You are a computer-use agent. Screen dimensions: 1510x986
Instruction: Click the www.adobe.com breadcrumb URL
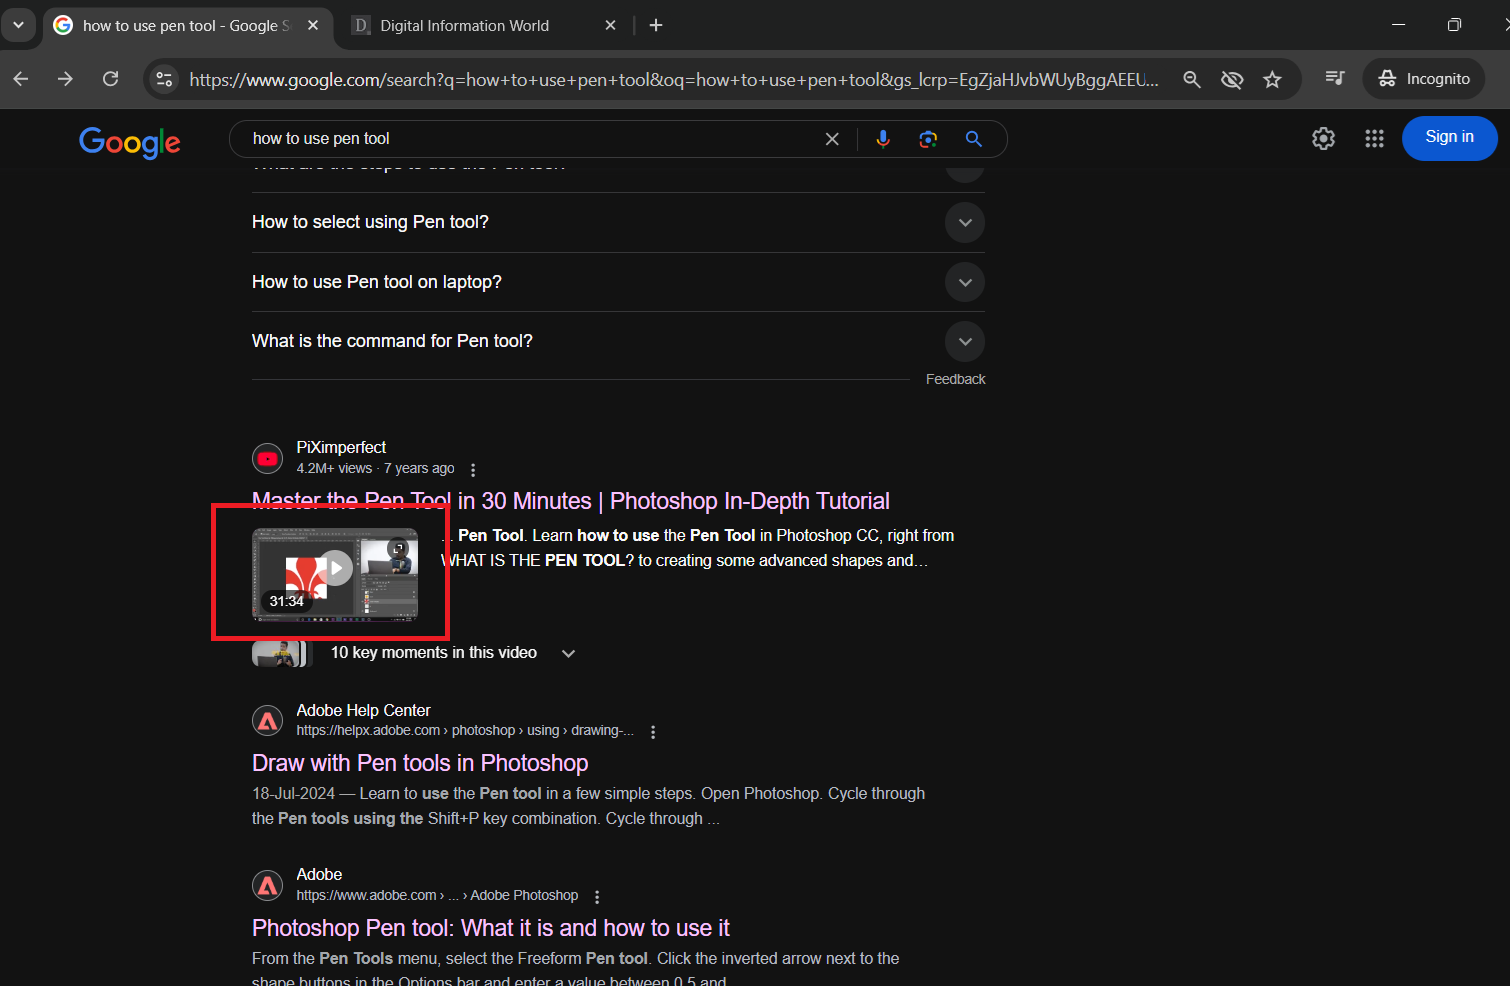(437, 896)
